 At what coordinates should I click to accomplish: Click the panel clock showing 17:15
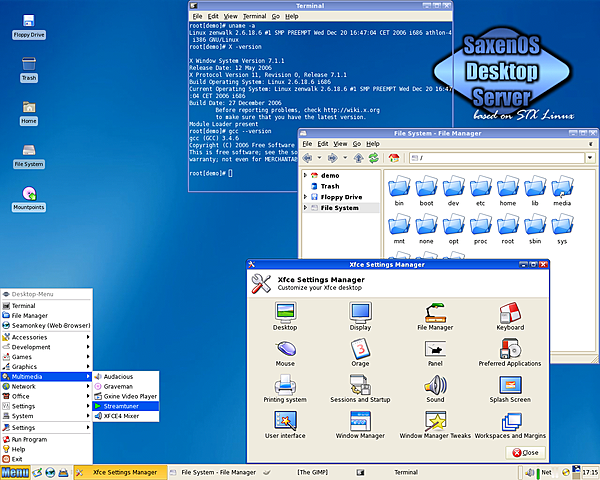click(x=590, y=473)
